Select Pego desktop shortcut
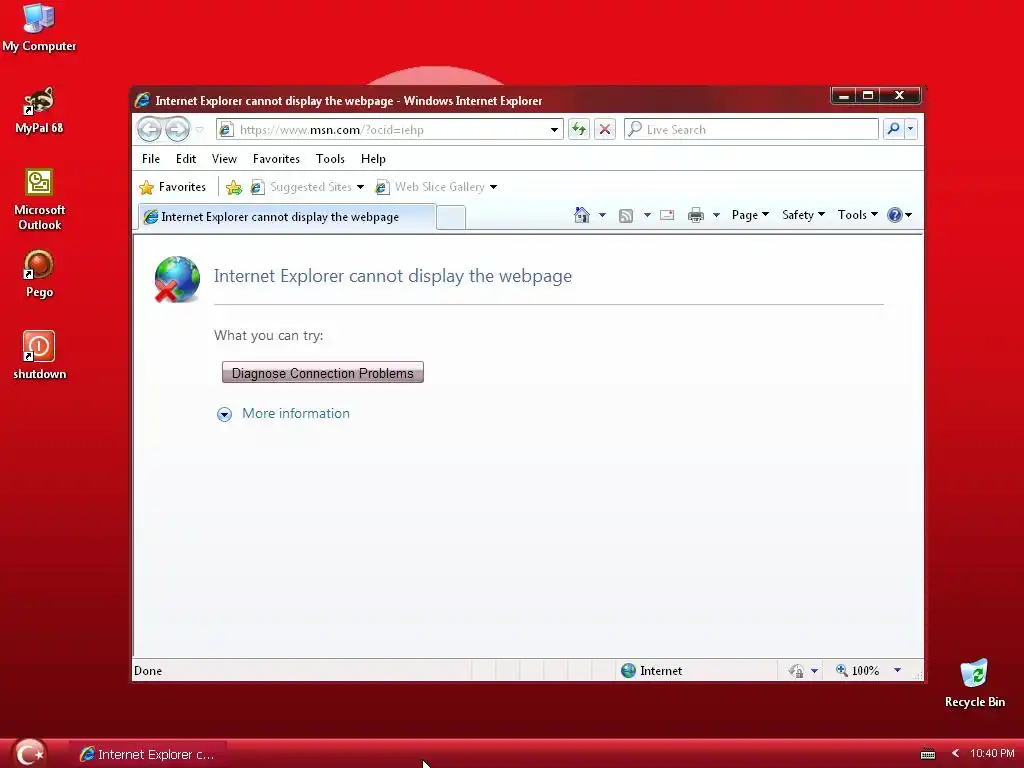Screen dimensions: 1024x768 pos(39,274)
